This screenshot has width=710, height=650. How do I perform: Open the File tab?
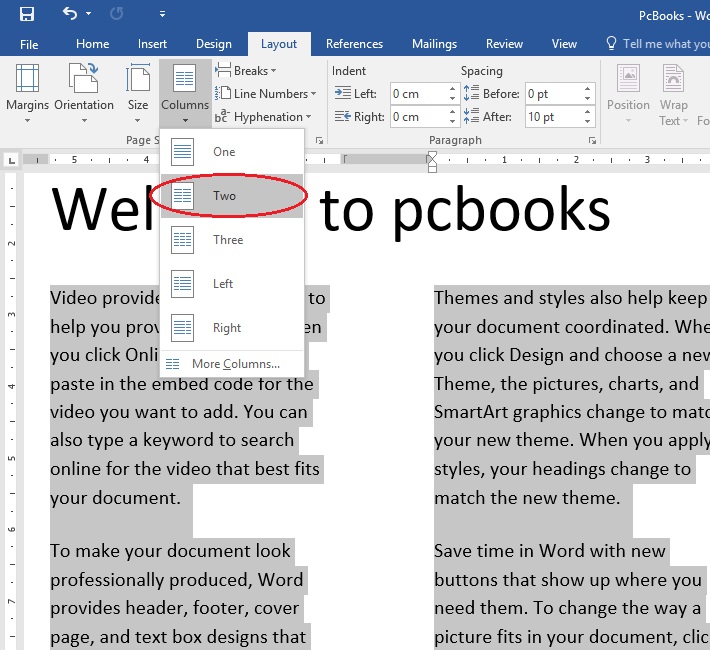29,44
